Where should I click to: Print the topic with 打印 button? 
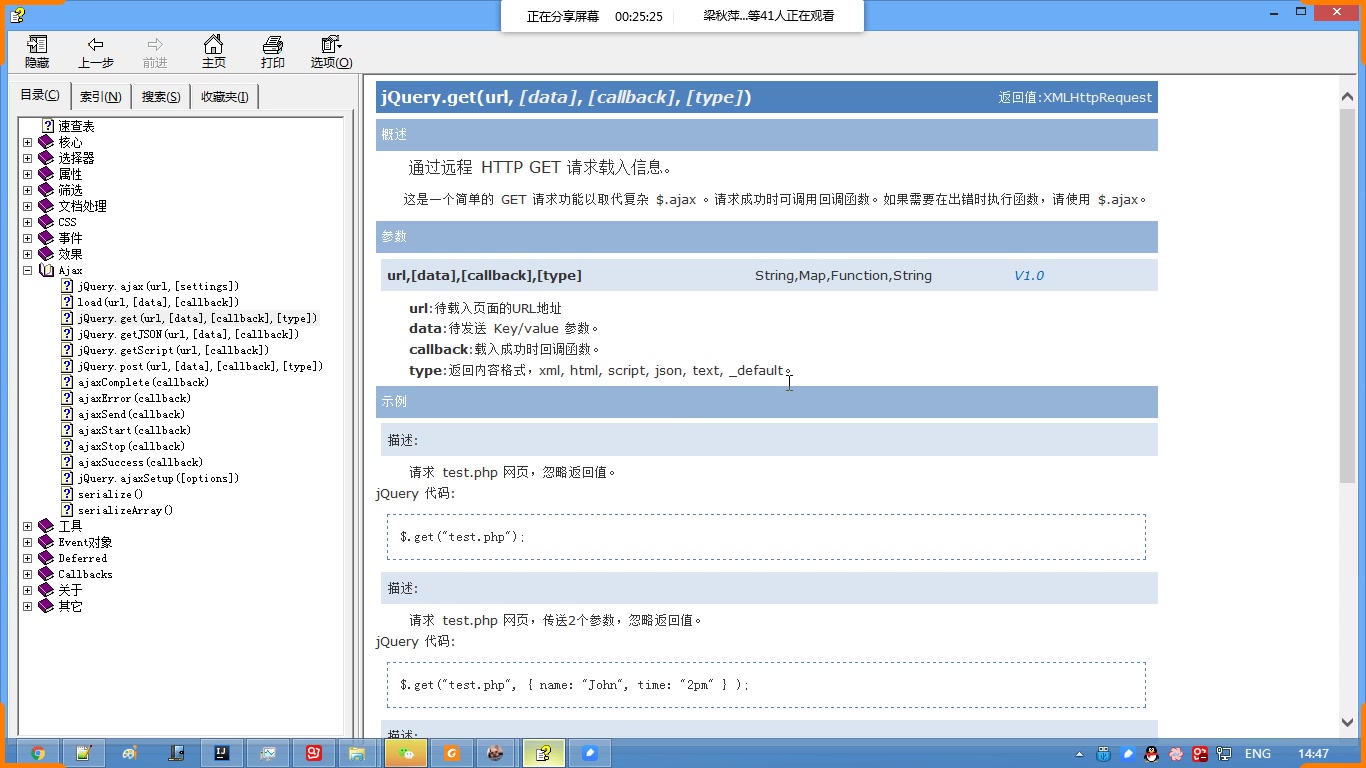point(273,52)
